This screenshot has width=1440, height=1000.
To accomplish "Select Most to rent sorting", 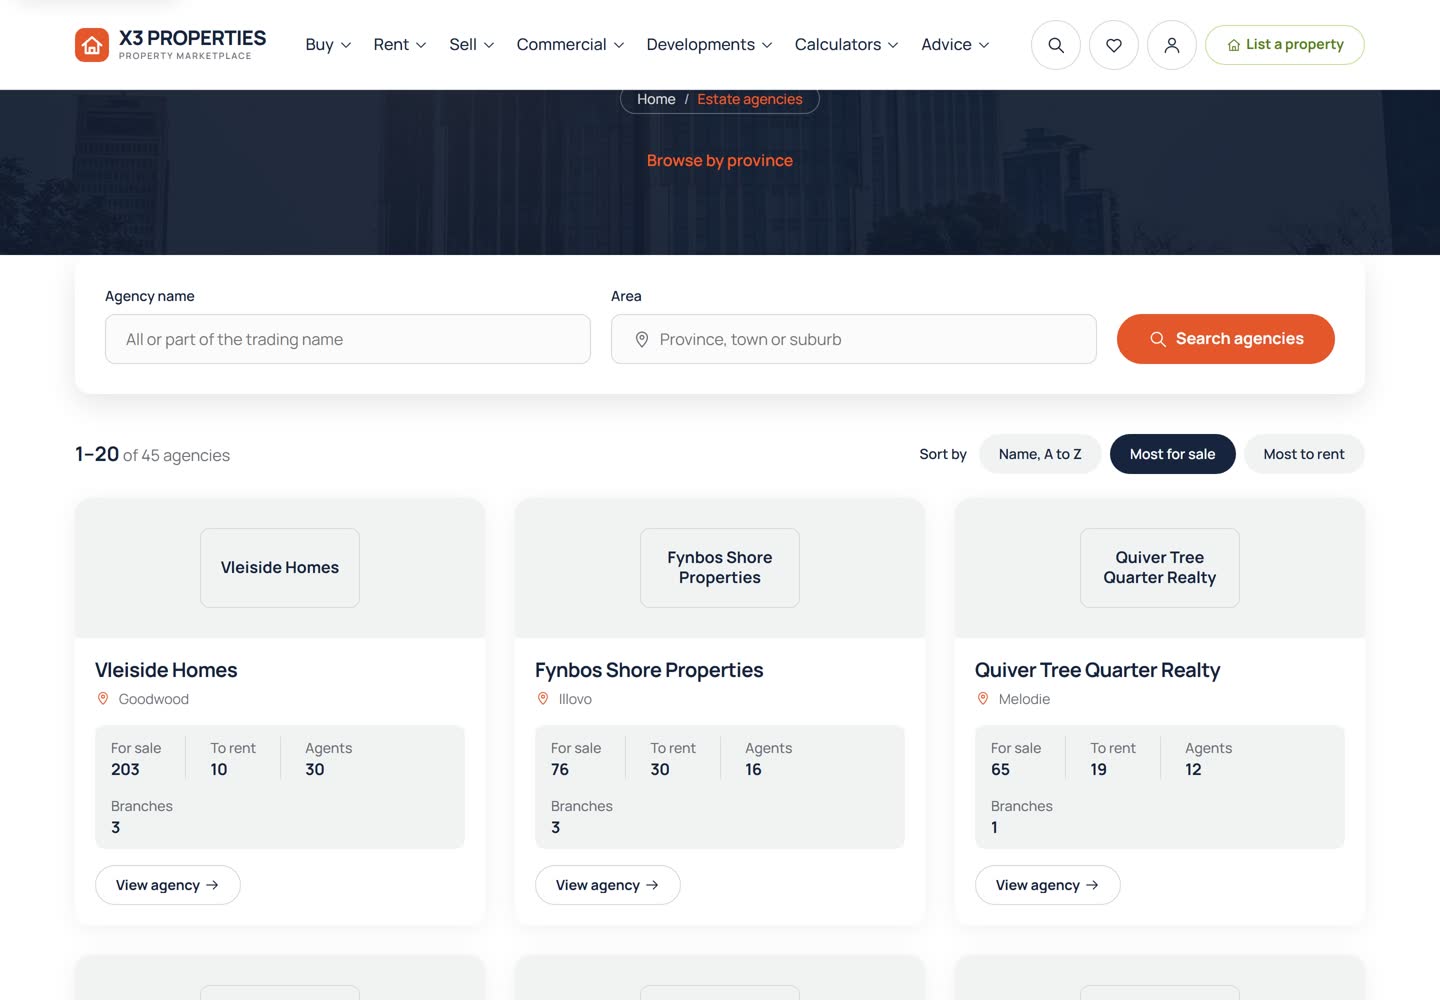I will [x=1304, y=454].
